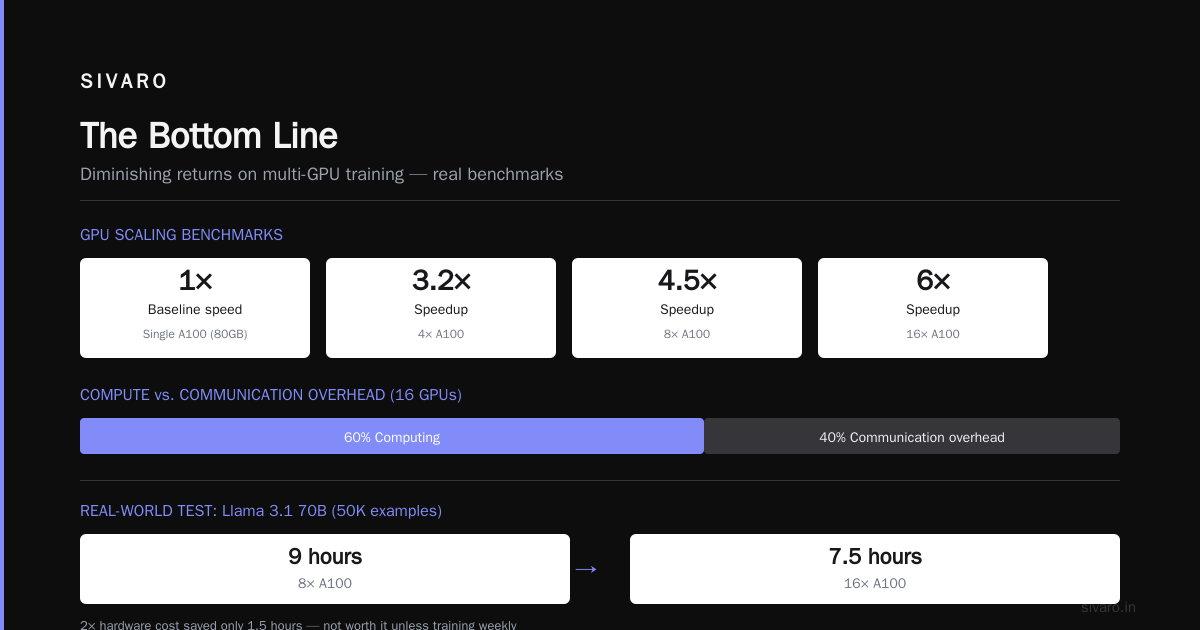The image size is (1200, 630).
Task: Select the 9 hours result card
Action: (x=325, y=569)
